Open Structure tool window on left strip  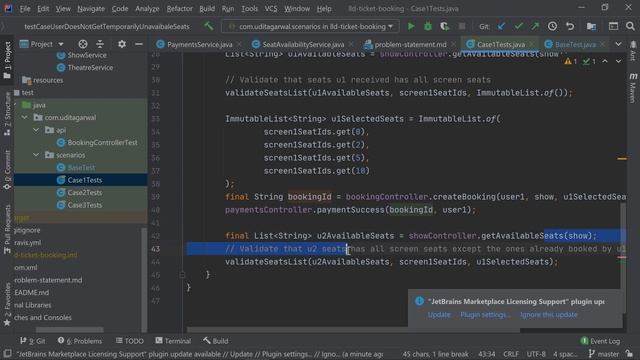[x=7, y=114]
